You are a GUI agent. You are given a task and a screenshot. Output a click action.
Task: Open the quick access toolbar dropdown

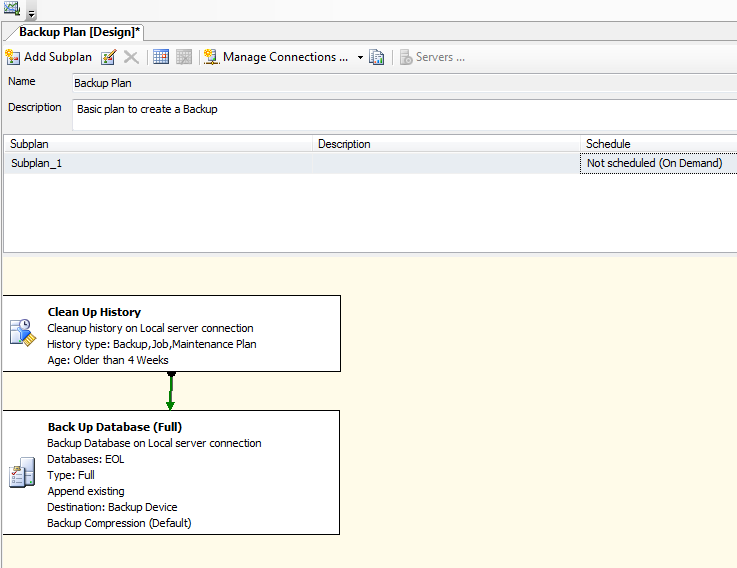coord(31,14)
